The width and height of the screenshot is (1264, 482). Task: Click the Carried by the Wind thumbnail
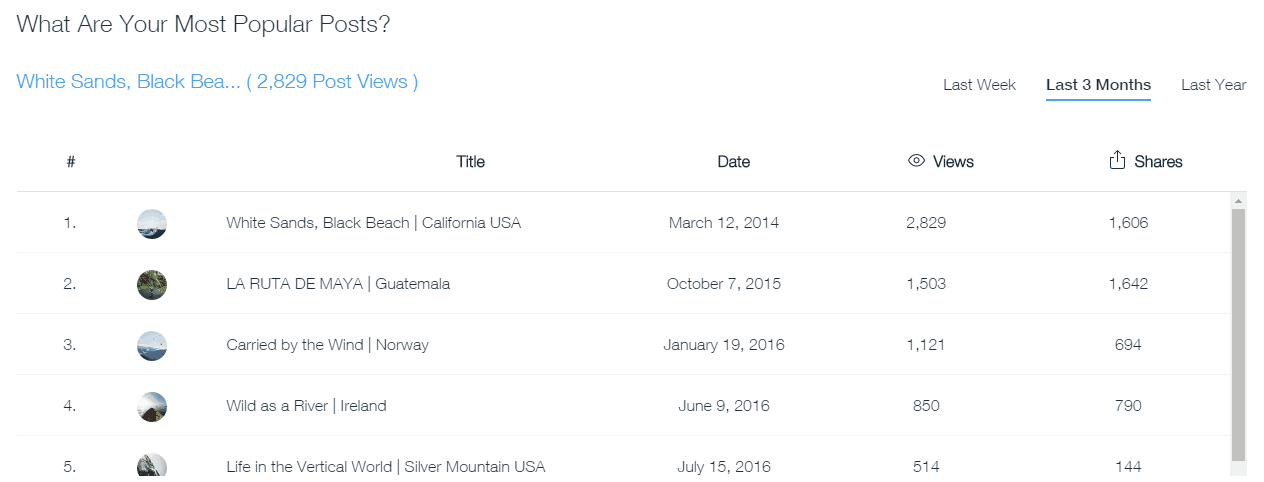click(152, 345)
